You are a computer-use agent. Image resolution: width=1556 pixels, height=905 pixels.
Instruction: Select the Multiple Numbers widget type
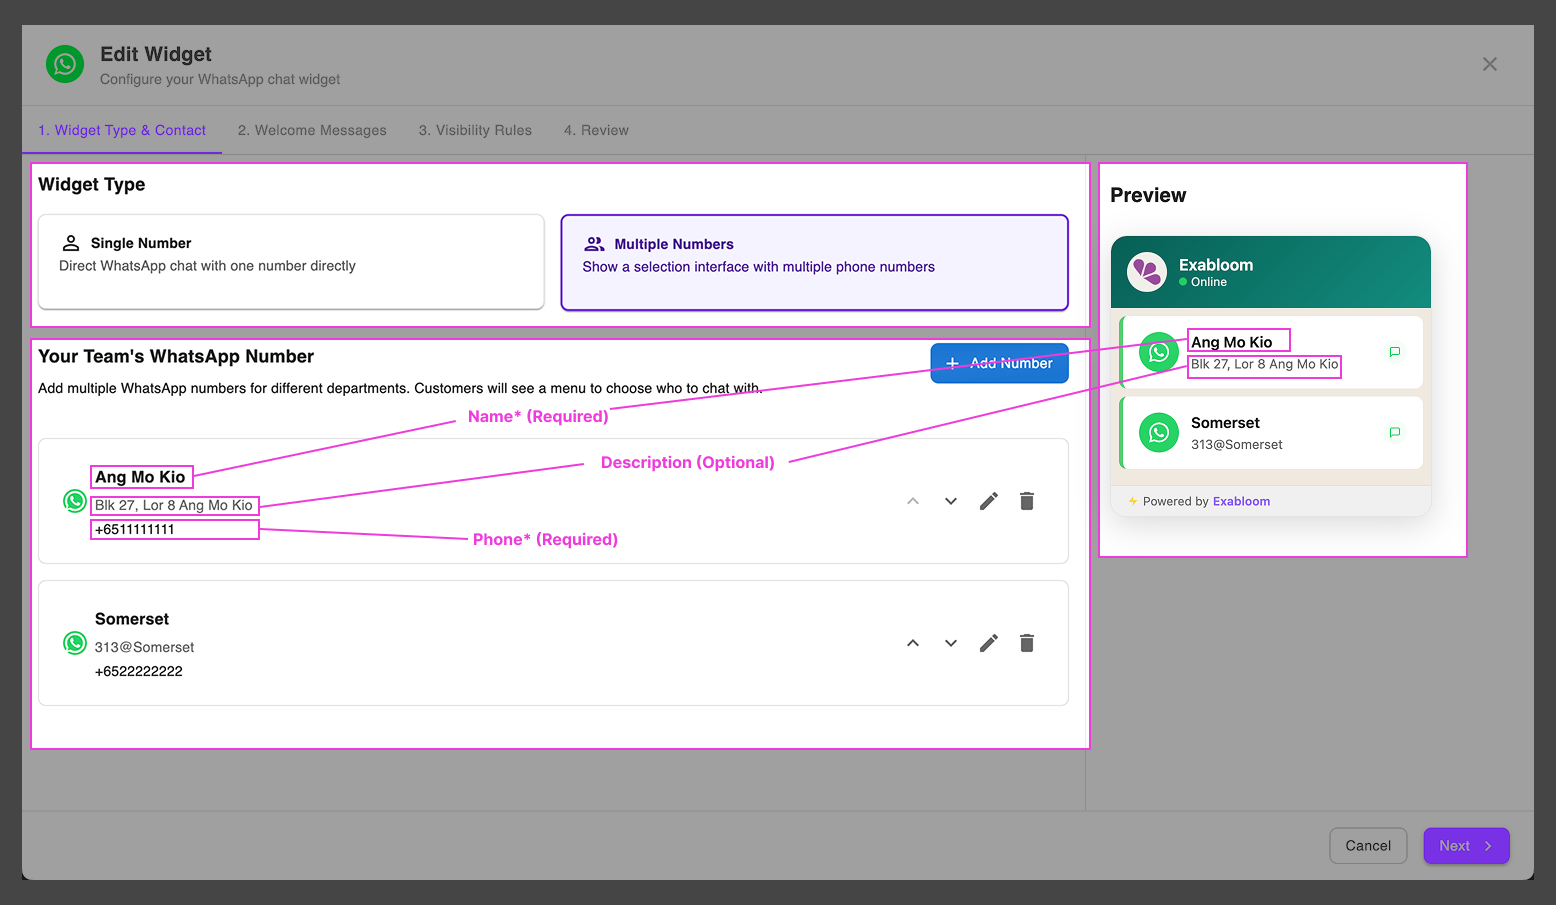pos(814,263)
